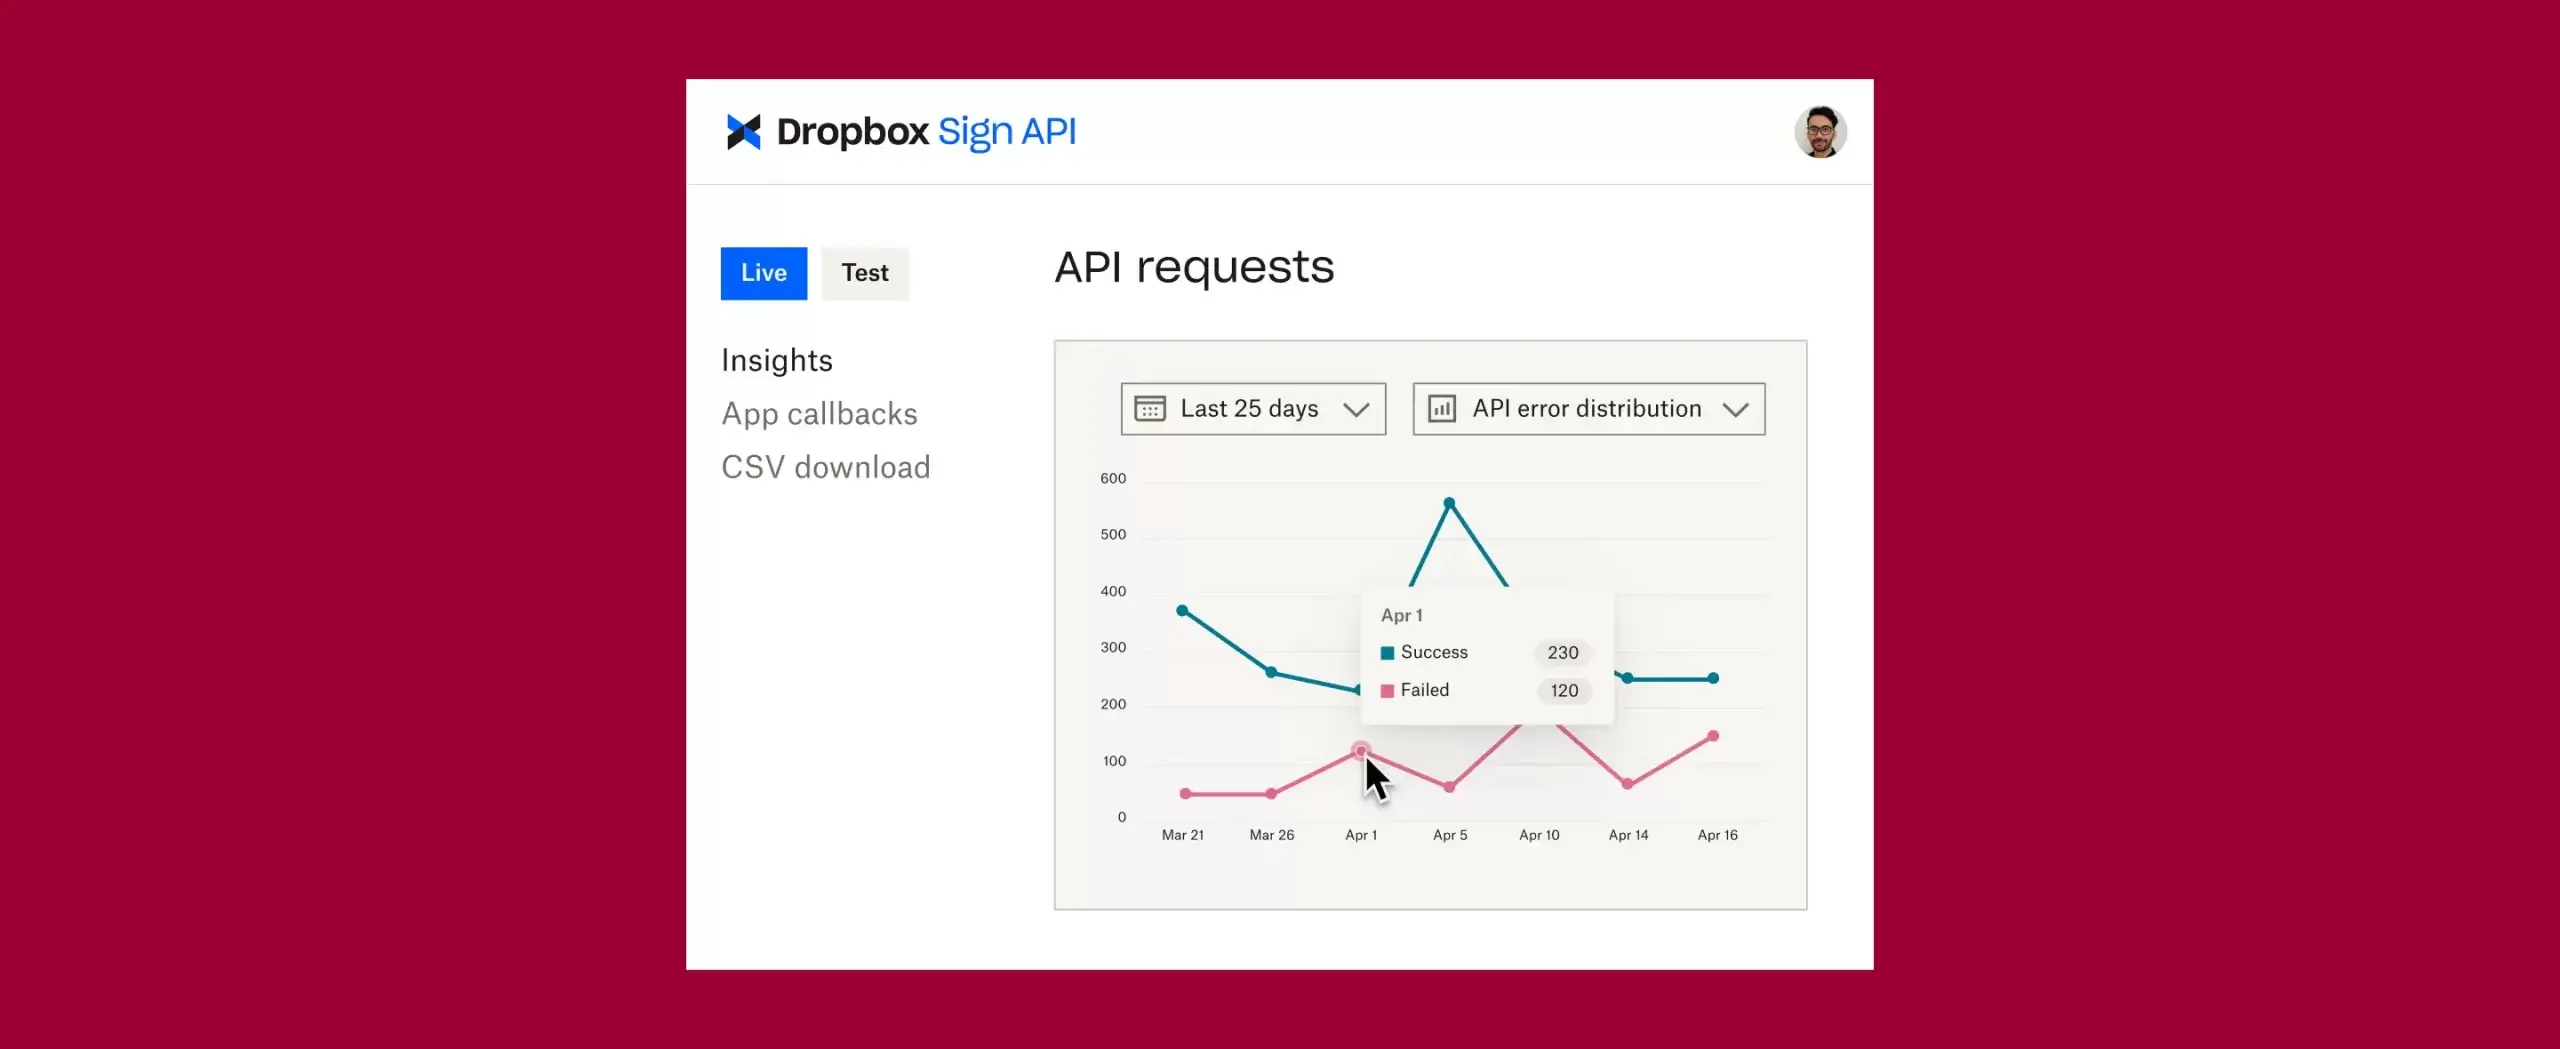Go to App callbacks
This screenshot has width=2560, height=1049.
(820, 414)
